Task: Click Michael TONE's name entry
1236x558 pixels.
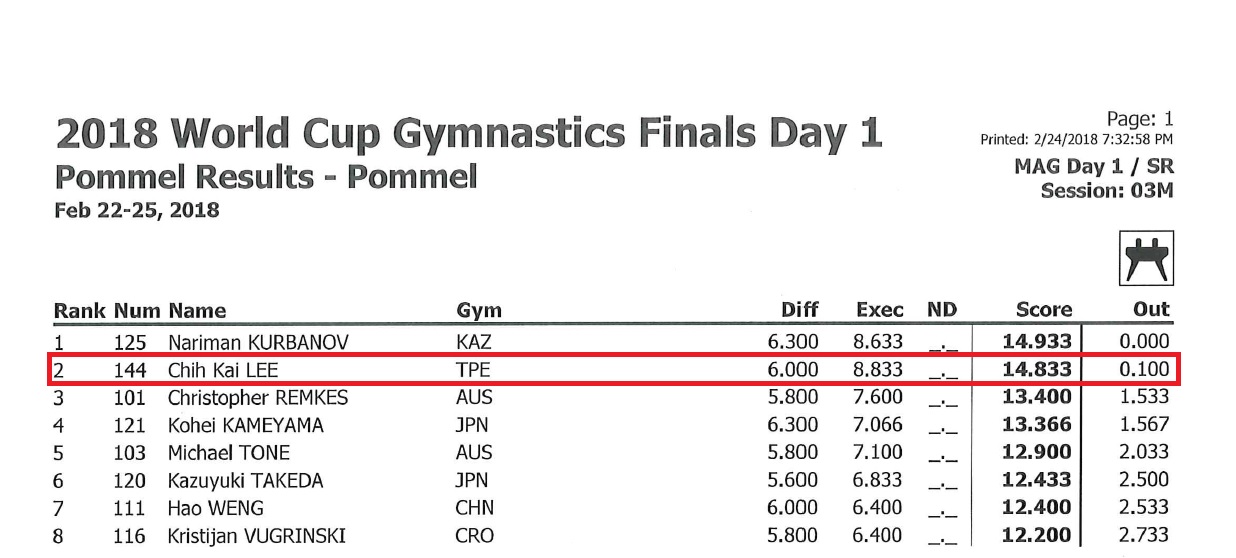Action: coord(223,453)
